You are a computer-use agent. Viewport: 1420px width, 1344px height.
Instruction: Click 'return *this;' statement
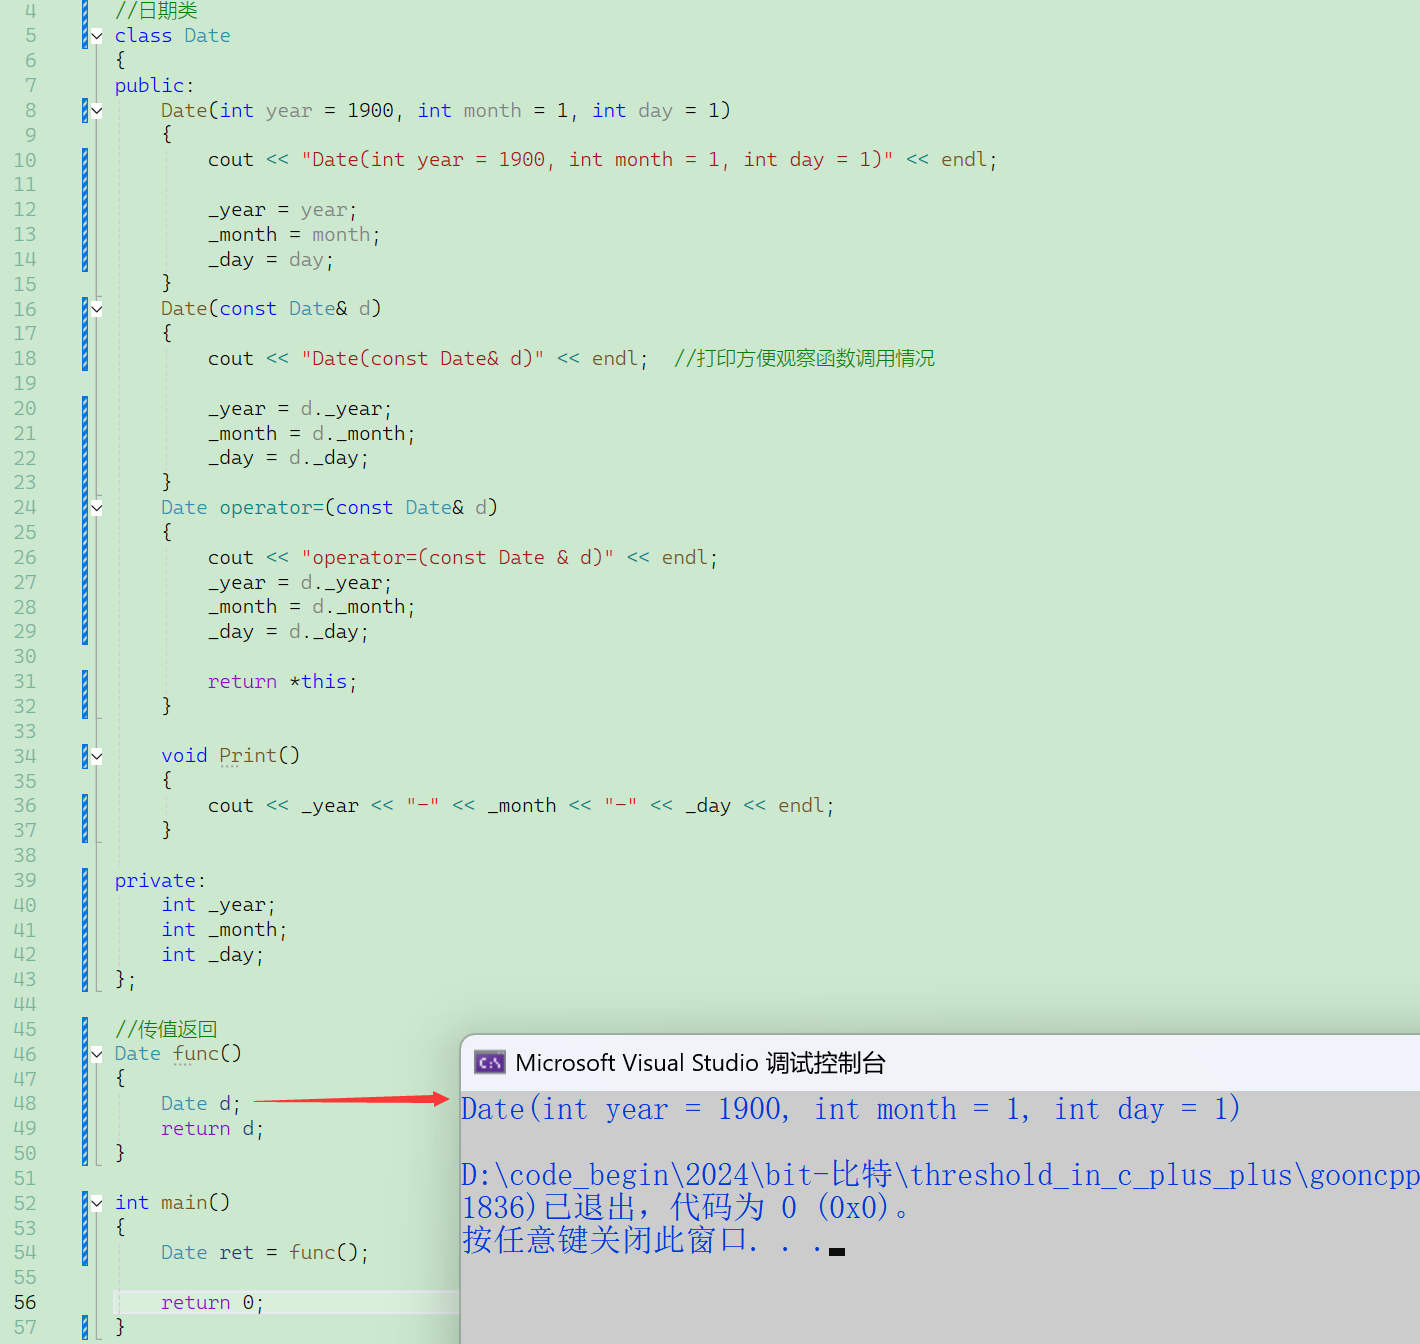coord(282,682)
